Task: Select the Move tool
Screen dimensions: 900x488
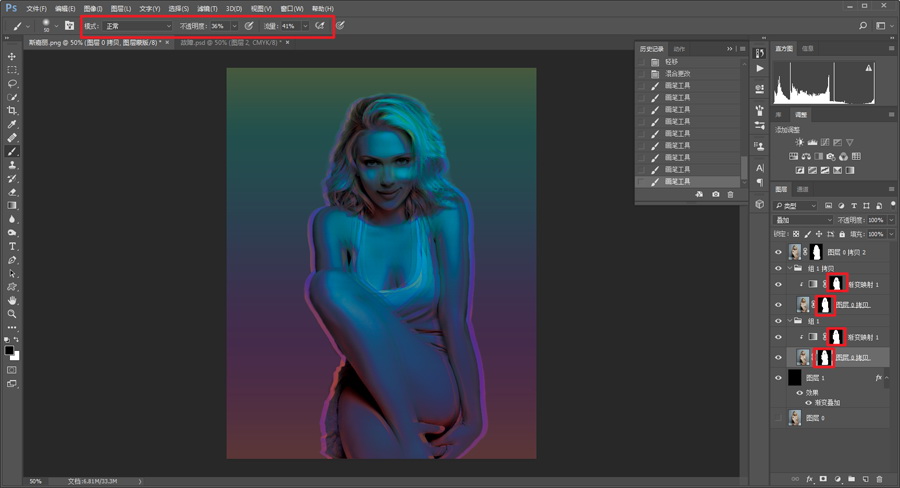Action: click(x=11, y=56)
